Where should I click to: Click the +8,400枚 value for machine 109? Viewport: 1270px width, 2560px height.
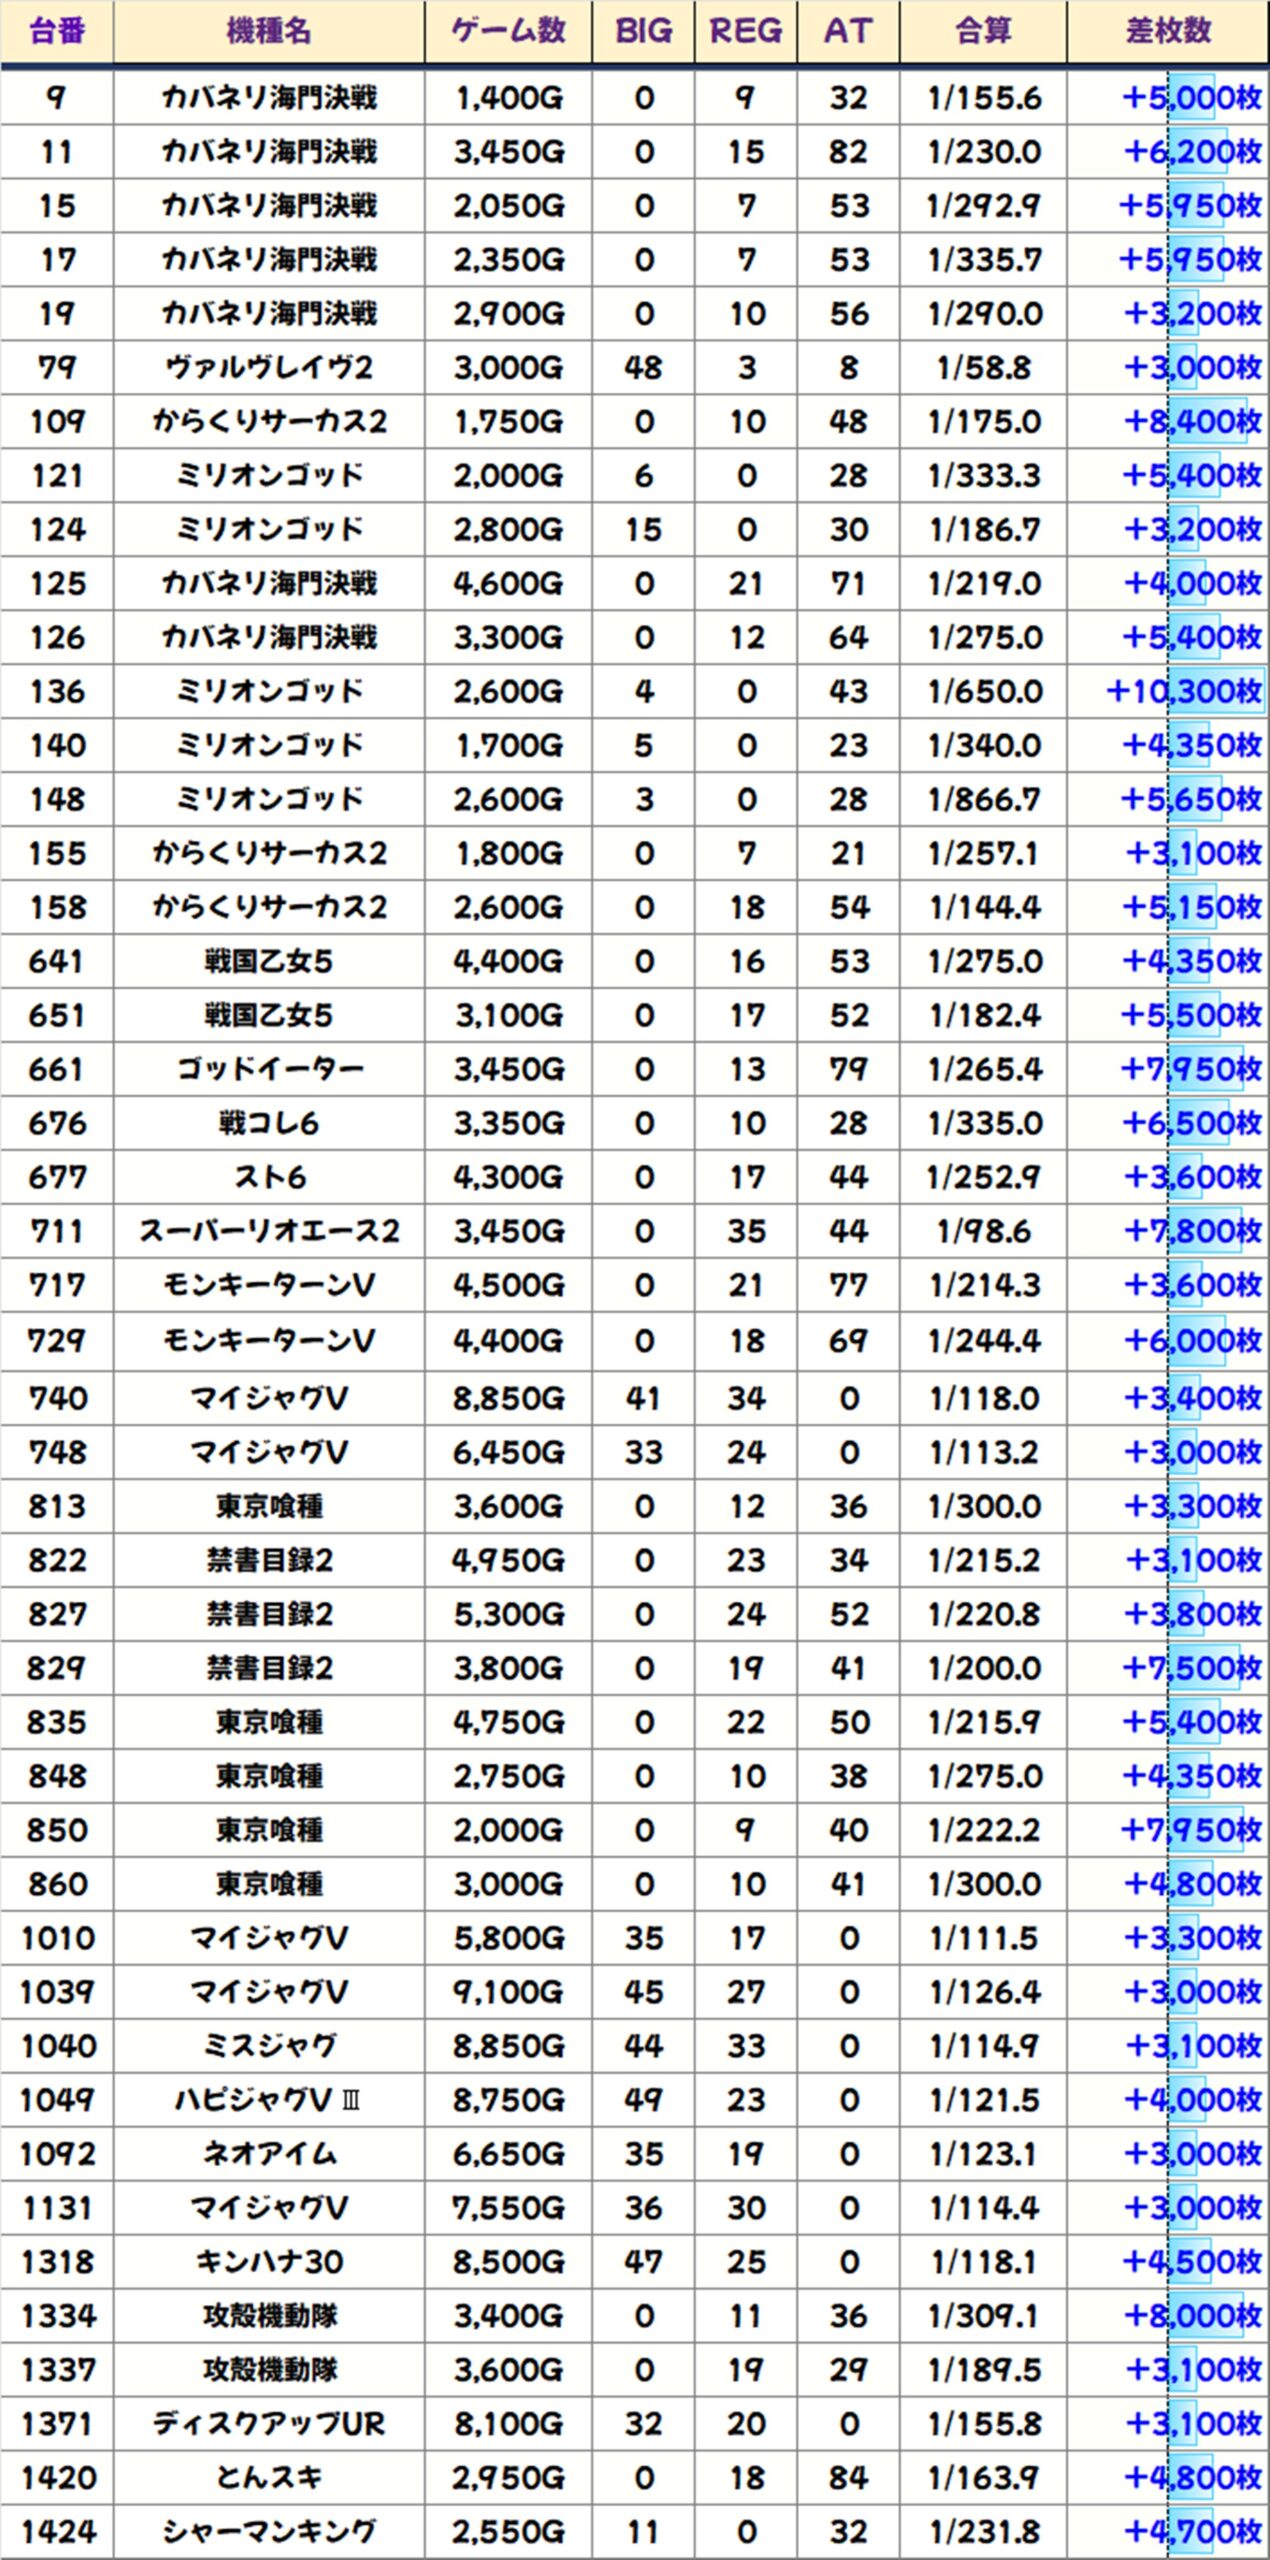[1192, 421]
